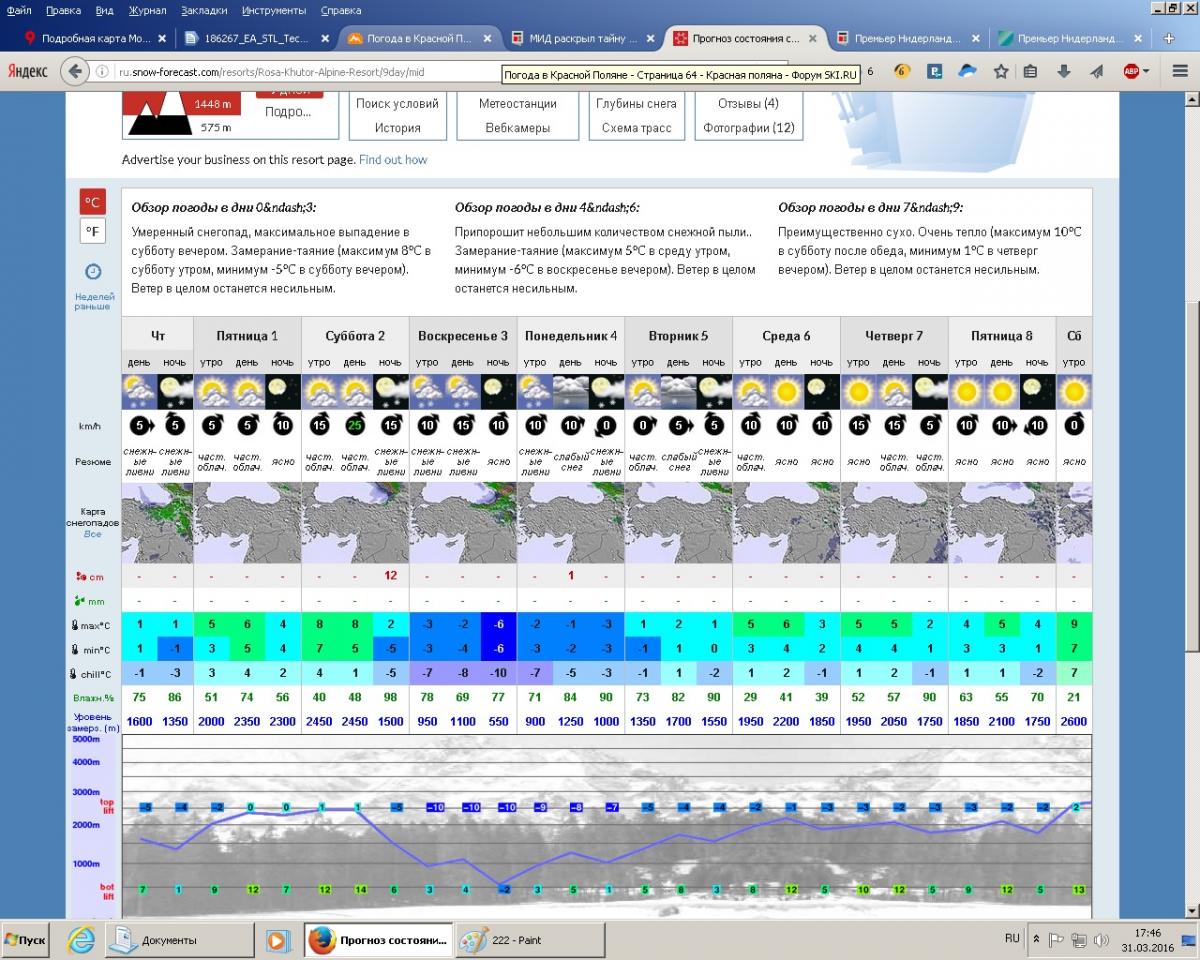Open the Правка menu
The width and height of the screenshot is (1200, 960).
pyautogui.click(x=63, y=10)
